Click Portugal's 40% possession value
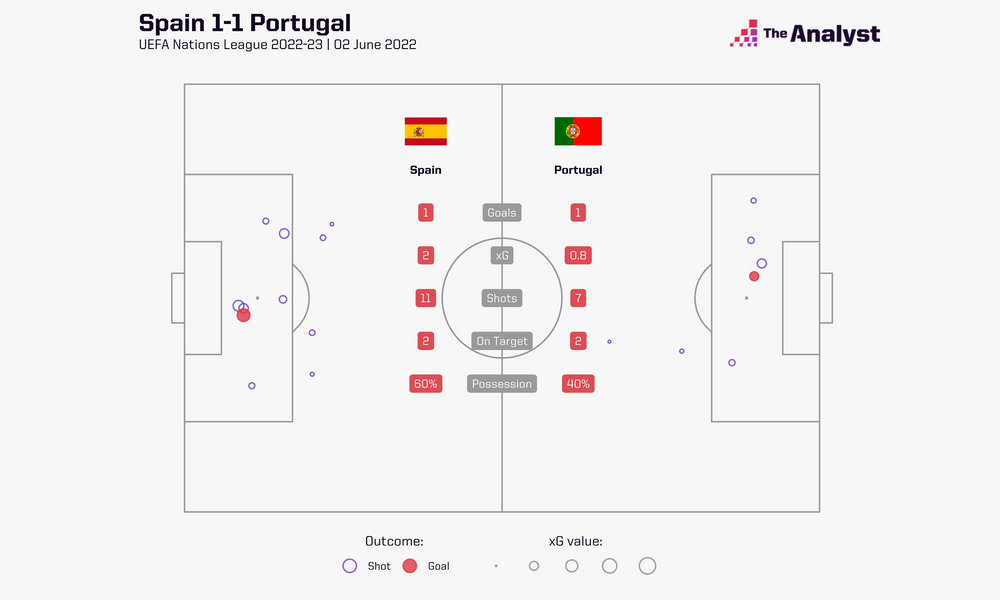The height and width of the screenshot is (600, 1000). point(578,384)
